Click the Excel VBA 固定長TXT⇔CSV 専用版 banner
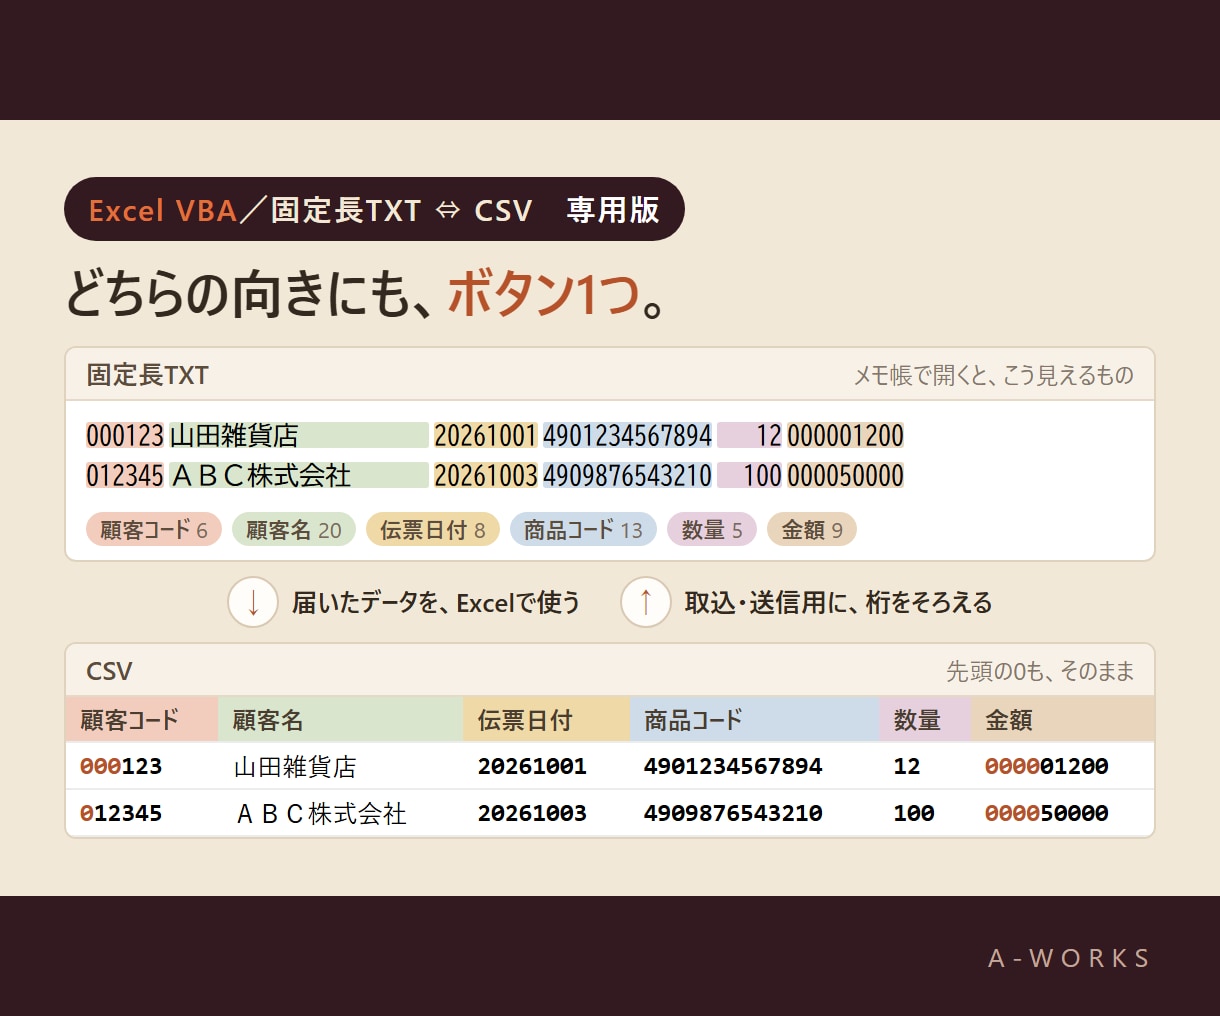The image size is (1220, 1016). tap(374, 209)
